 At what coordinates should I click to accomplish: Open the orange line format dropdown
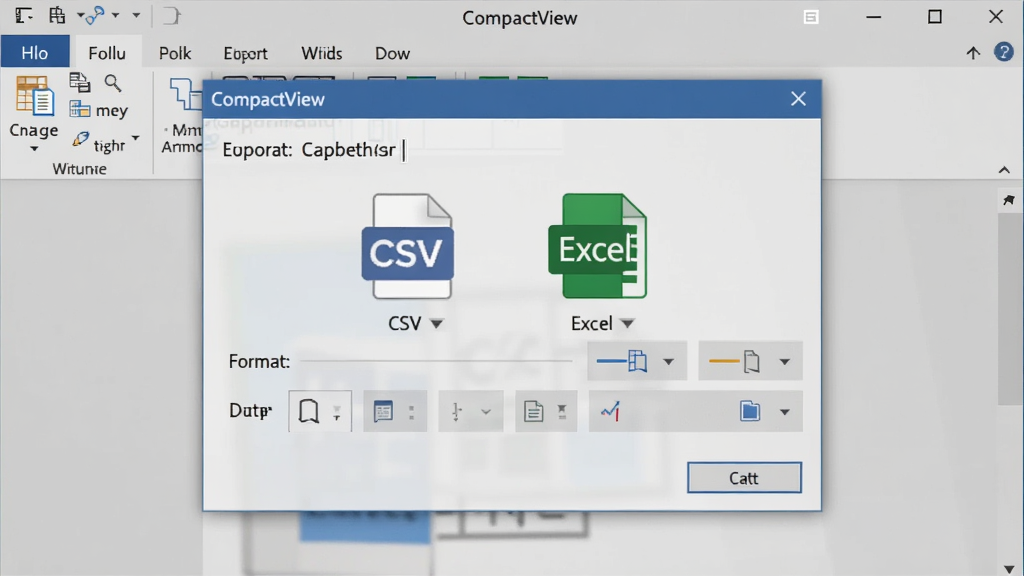click(x=784, y=361)
